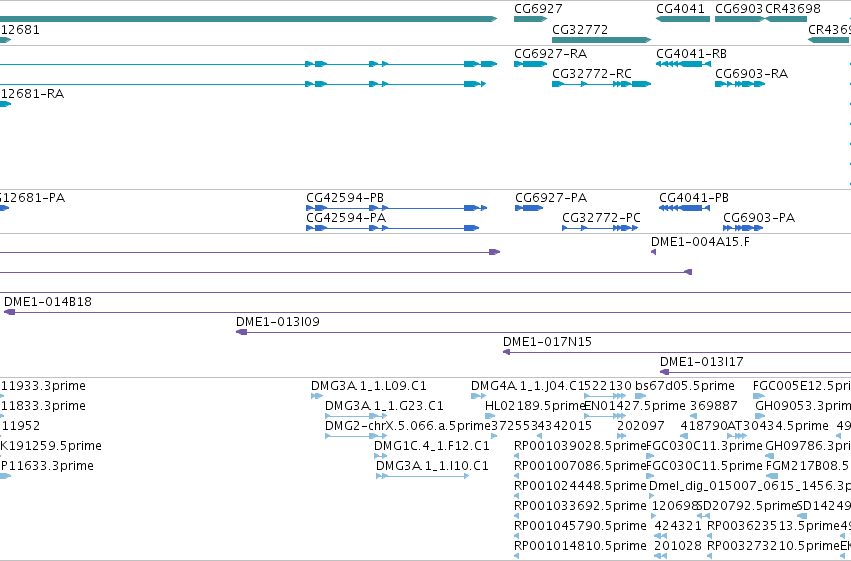The image size is (851, 561).
Task: Select the RP001007086.5prime label
Action: point(580,466)
